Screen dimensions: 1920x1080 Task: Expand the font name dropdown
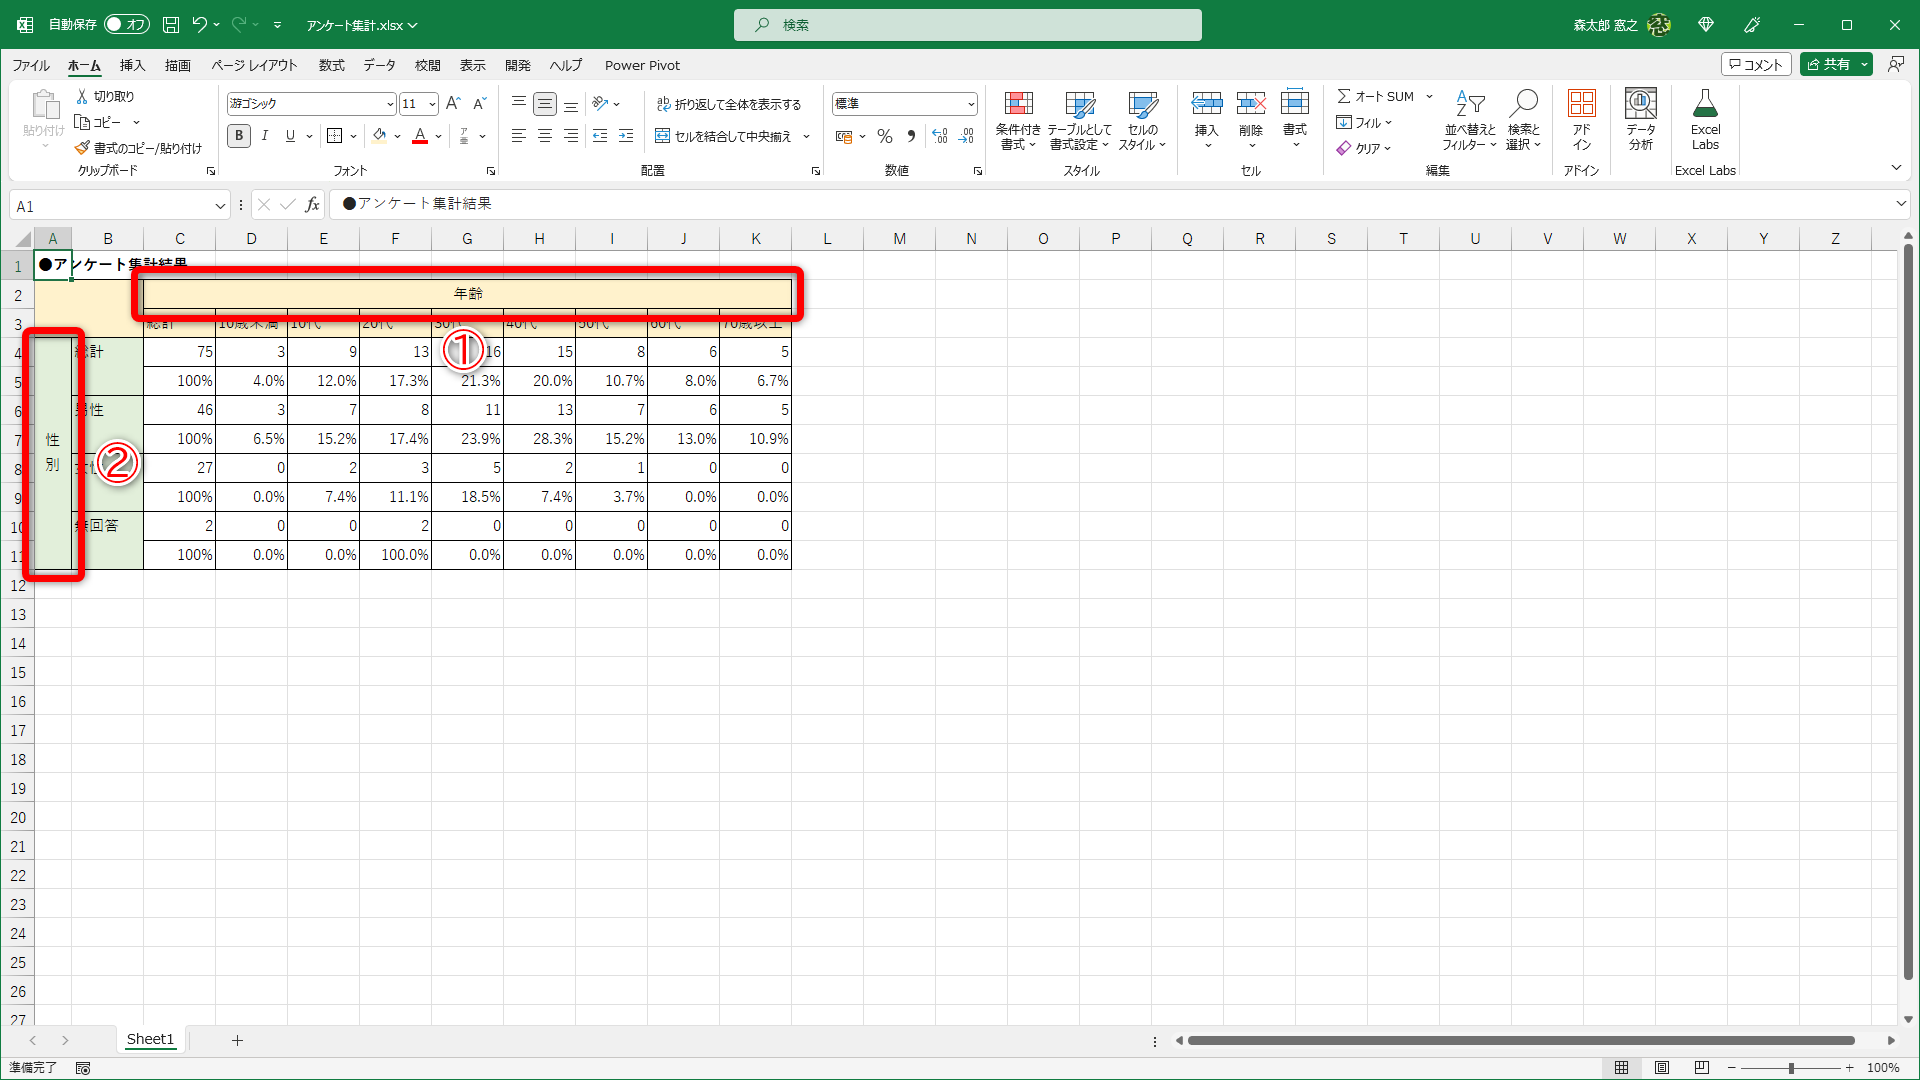390,104
